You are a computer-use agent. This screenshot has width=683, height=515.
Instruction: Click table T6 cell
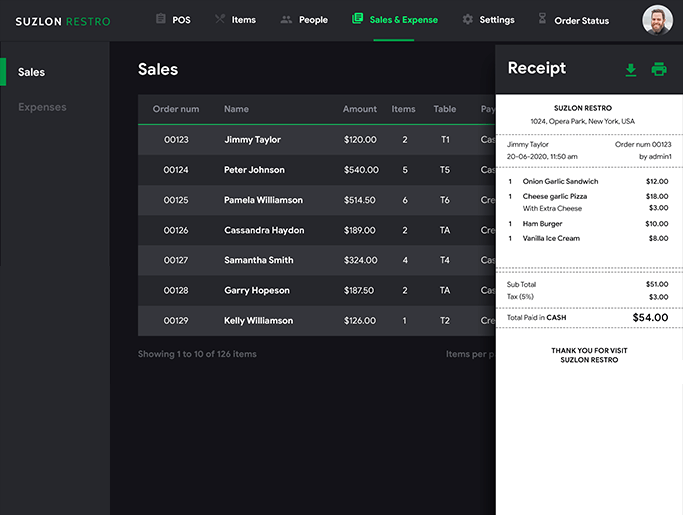coord(445,200)
